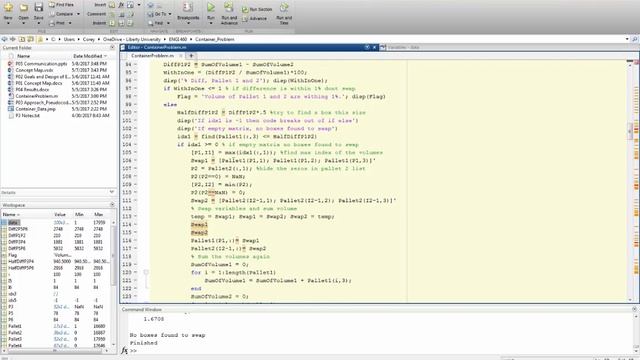Open the Command Window actions menu

pyautogui.click(x=634, y=309)
